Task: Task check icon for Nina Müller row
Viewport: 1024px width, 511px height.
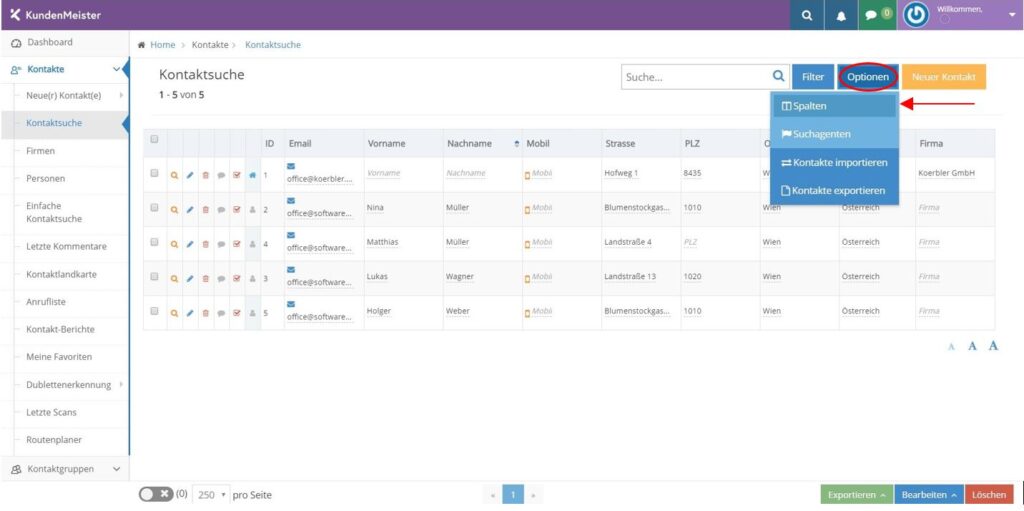Action: [237, 209]
